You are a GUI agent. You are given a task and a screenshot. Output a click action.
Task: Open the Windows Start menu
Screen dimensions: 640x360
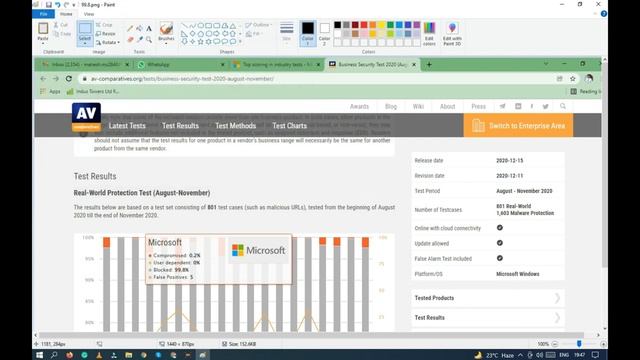click(39, 355)
